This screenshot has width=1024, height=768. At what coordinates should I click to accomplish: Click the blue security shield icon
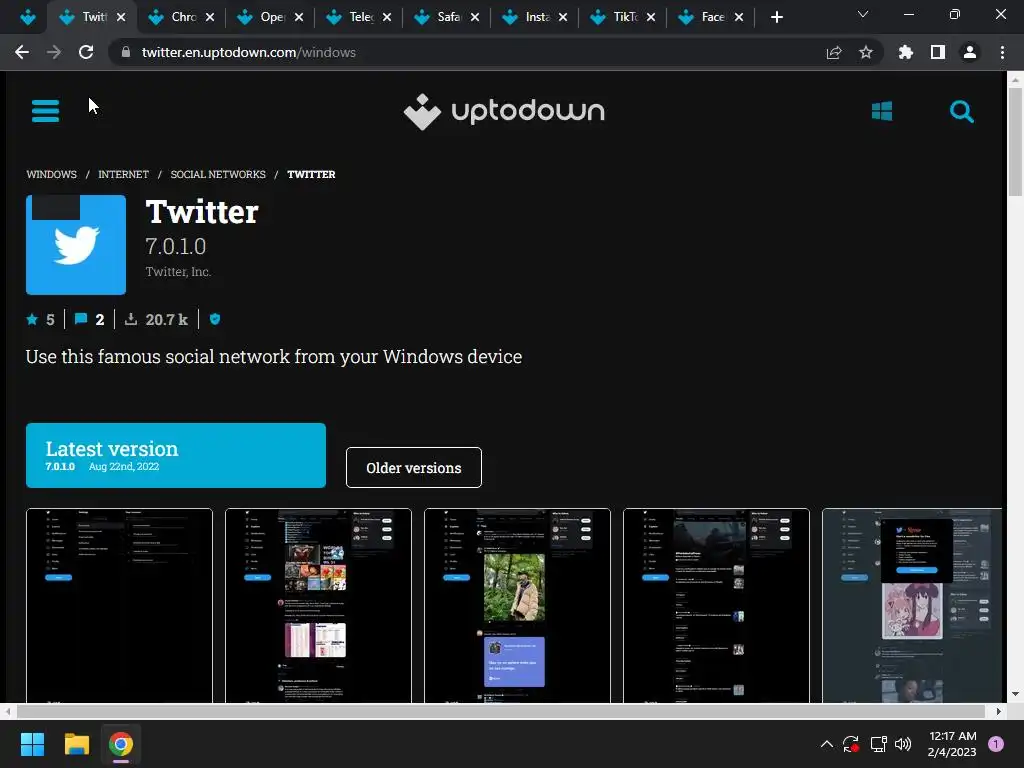pos(215,319)
